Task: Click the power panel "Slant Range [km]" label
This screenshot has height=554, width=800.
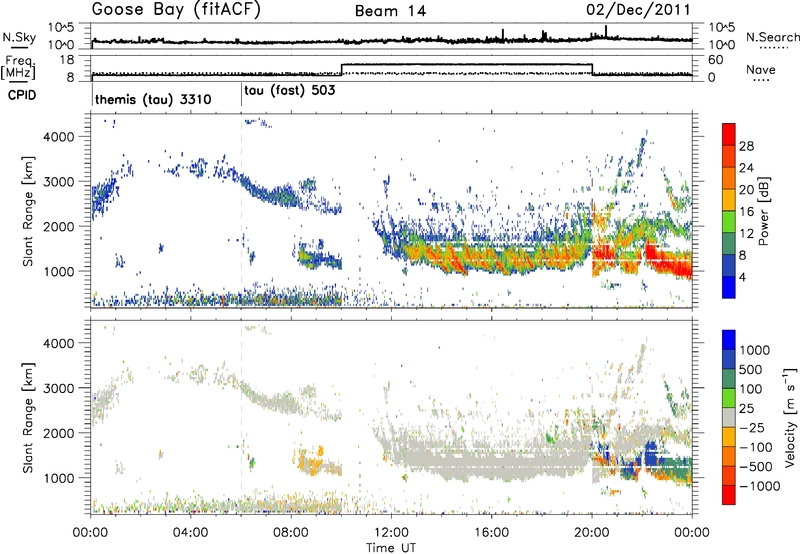Action: [28, 211]
